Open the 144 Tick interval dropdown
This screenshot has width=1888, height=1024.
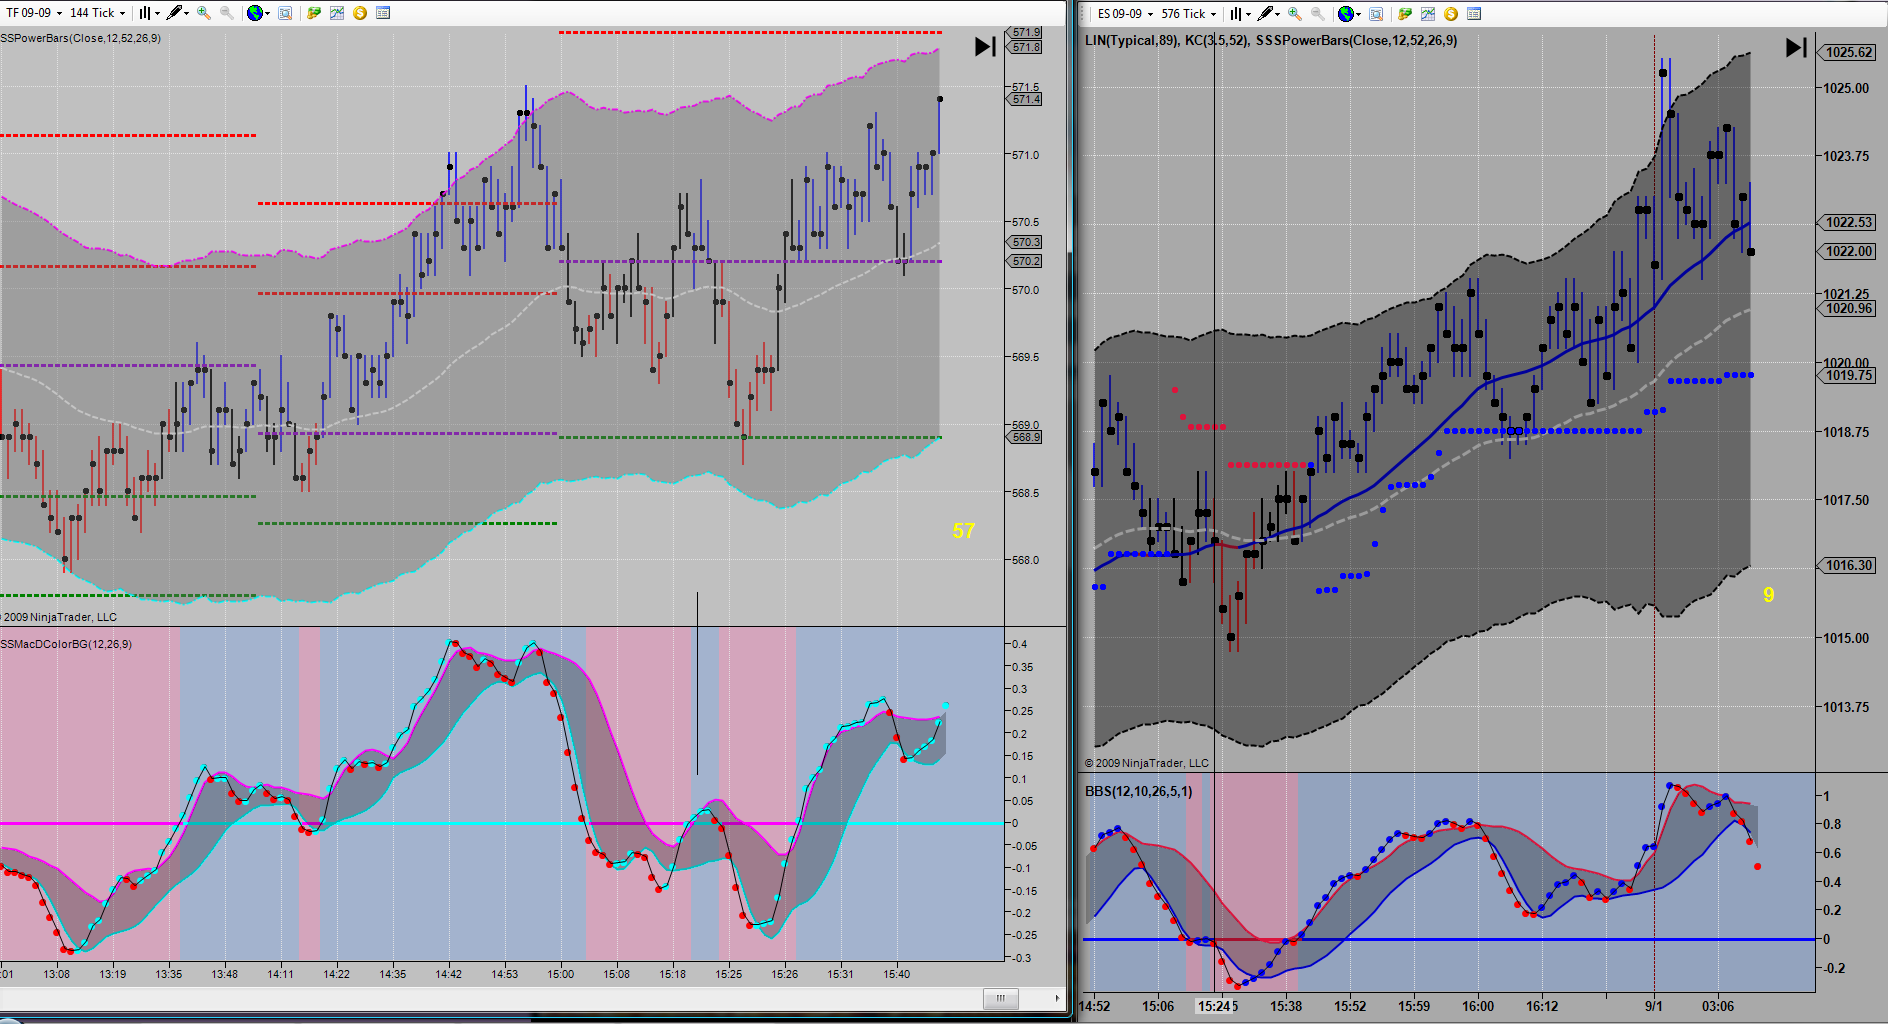coord(97,13)
